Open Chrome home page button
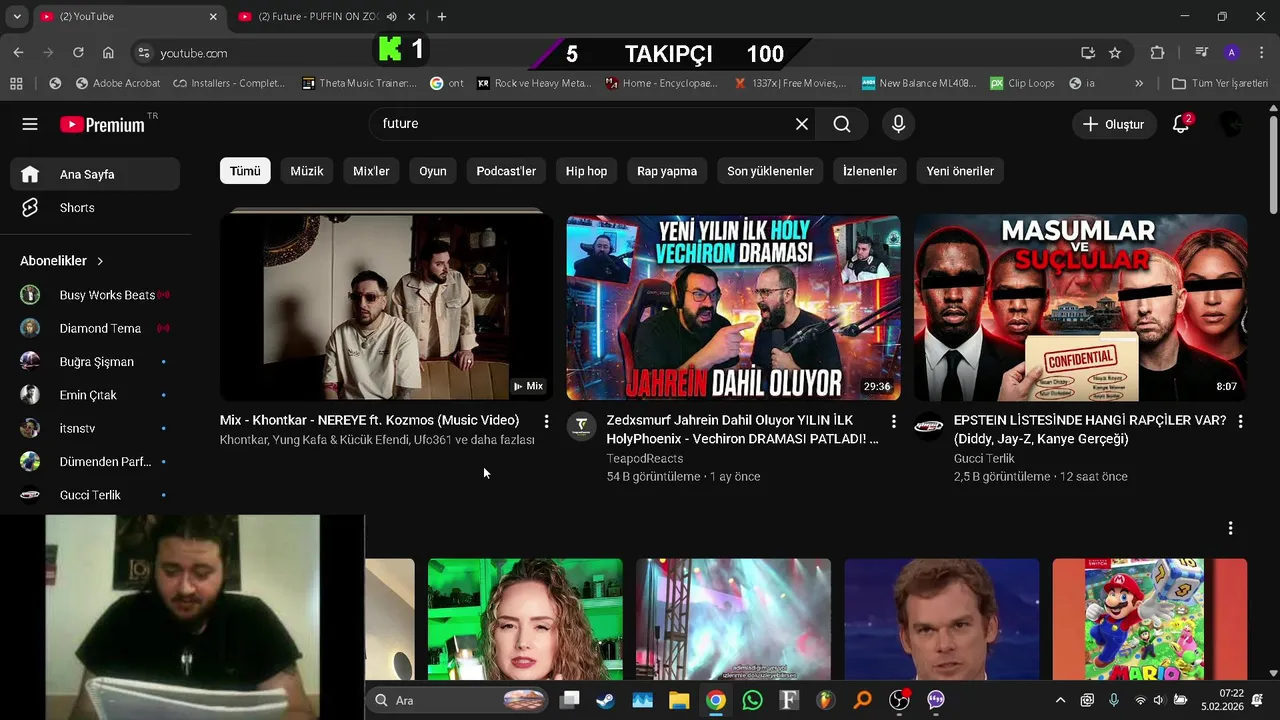Image resolution: width=1280 pixels, height=720 pixels. pos(108,53)
